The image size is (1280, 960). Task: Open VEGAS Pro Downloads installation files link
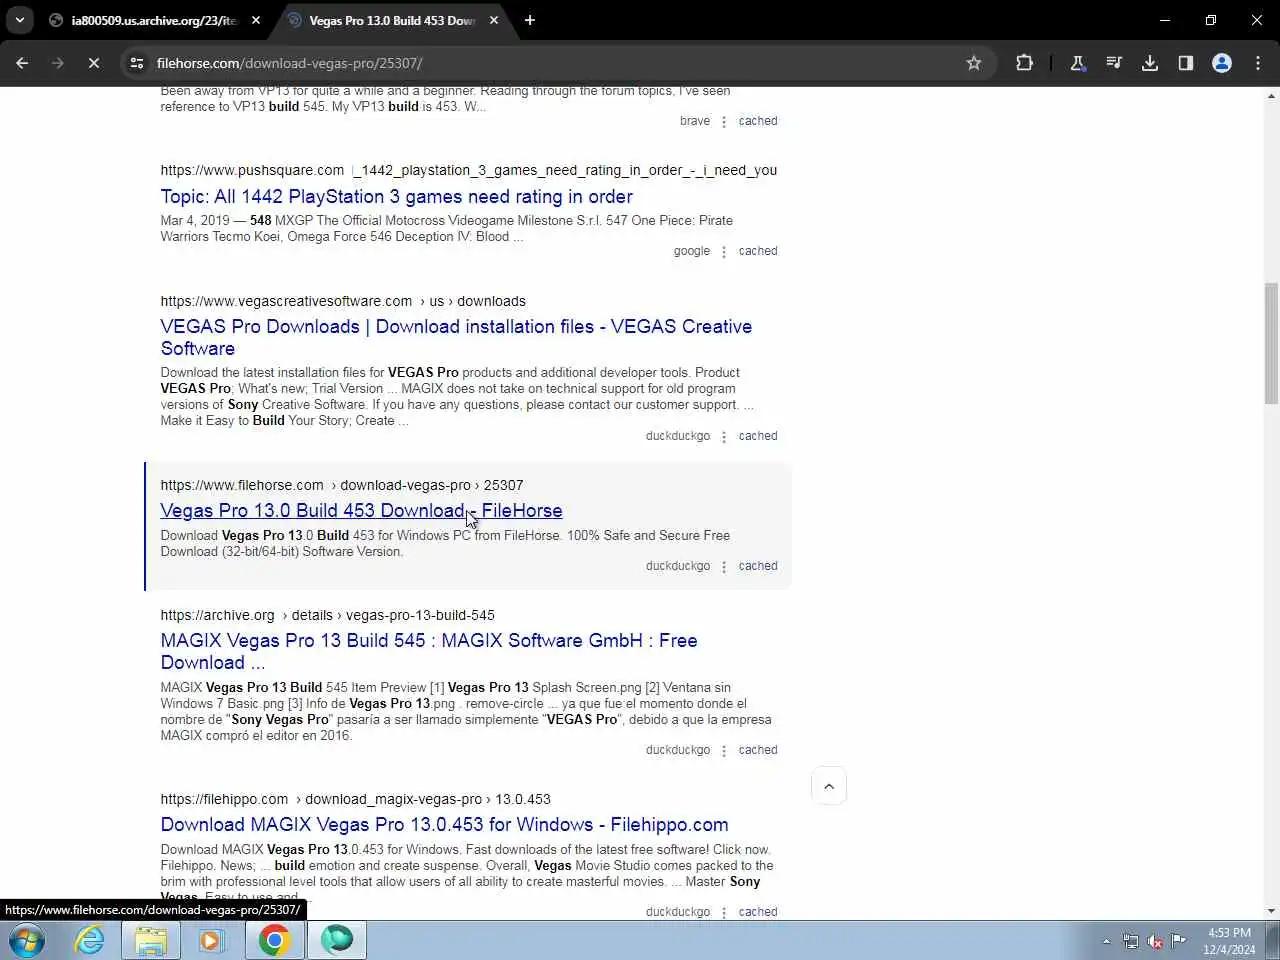click(456, 337)
